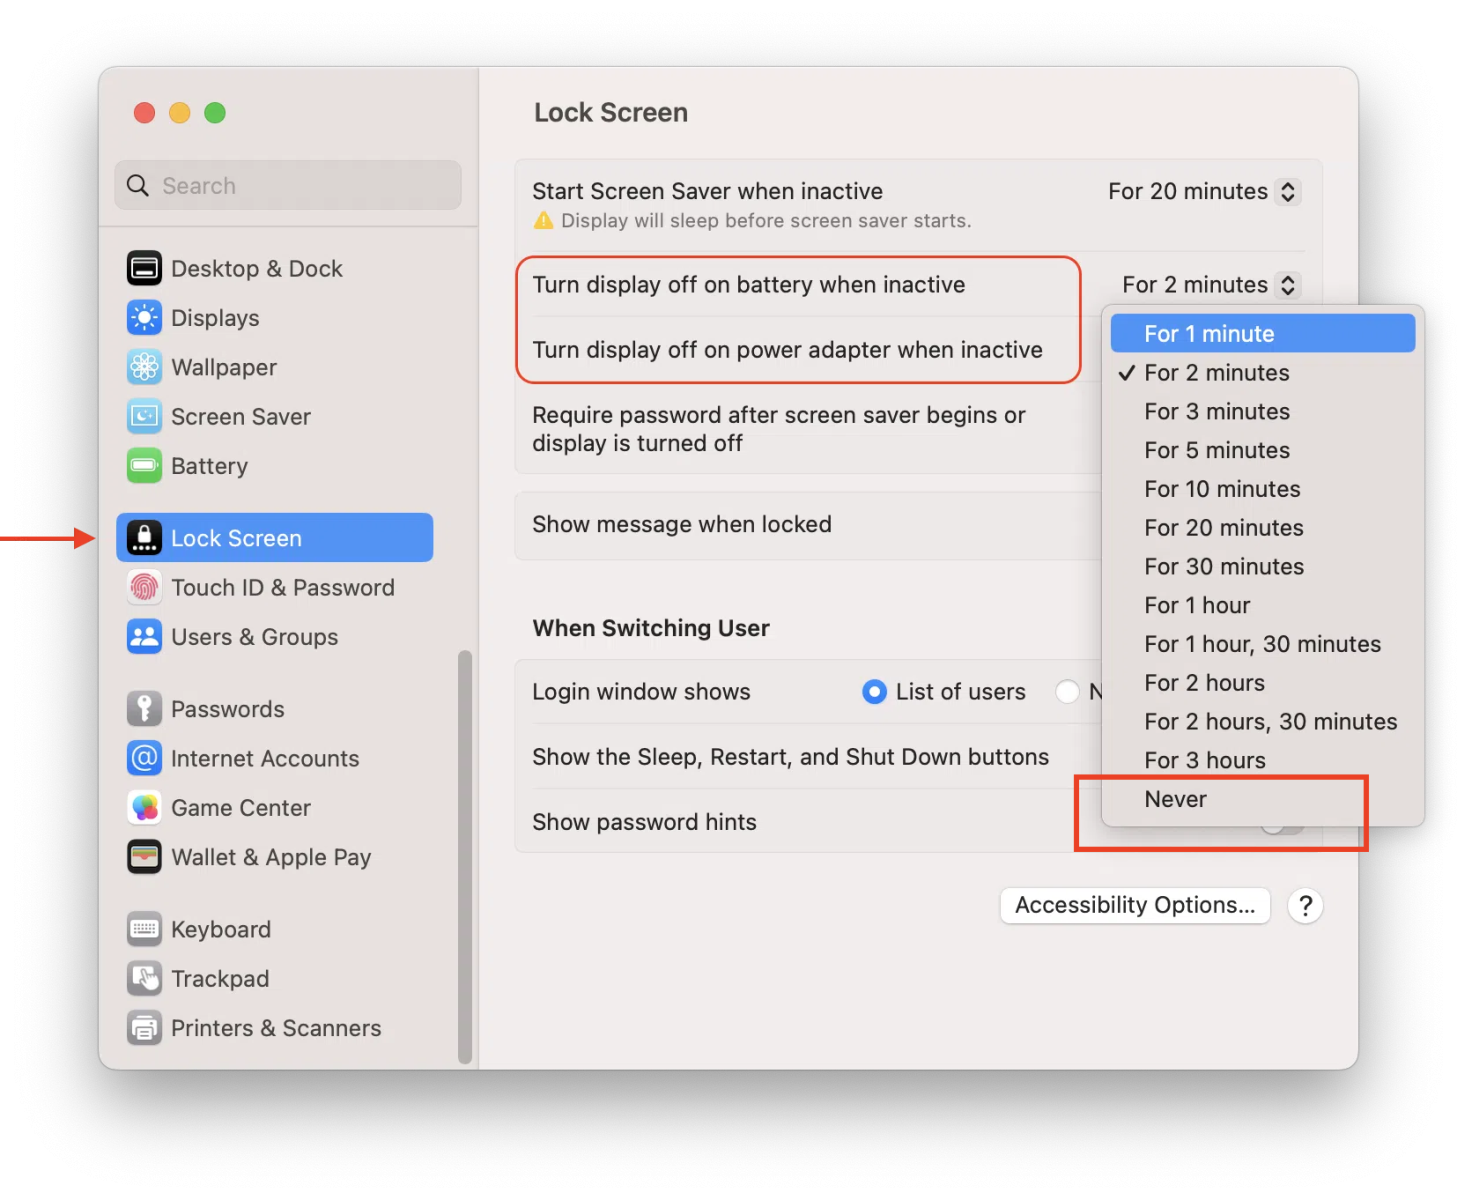This screenshot has width=1457, height=1200.
Task: Choose For 1 minute from the menu
Action: (1262, 333)
